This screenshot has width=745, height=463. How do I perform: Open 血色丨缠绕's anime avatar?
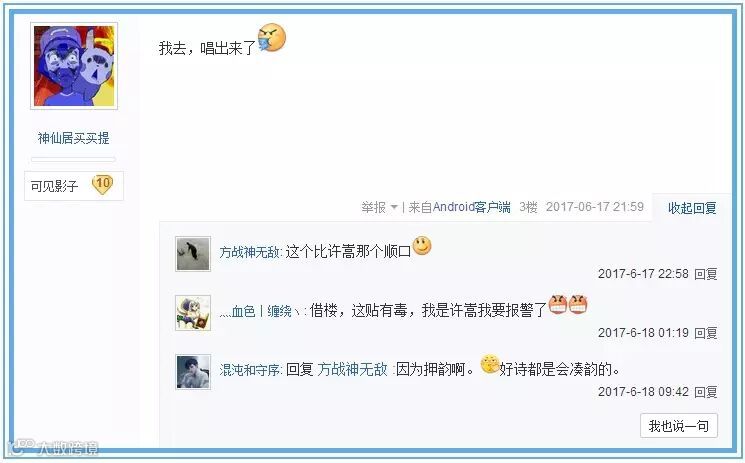pos(193,313)
